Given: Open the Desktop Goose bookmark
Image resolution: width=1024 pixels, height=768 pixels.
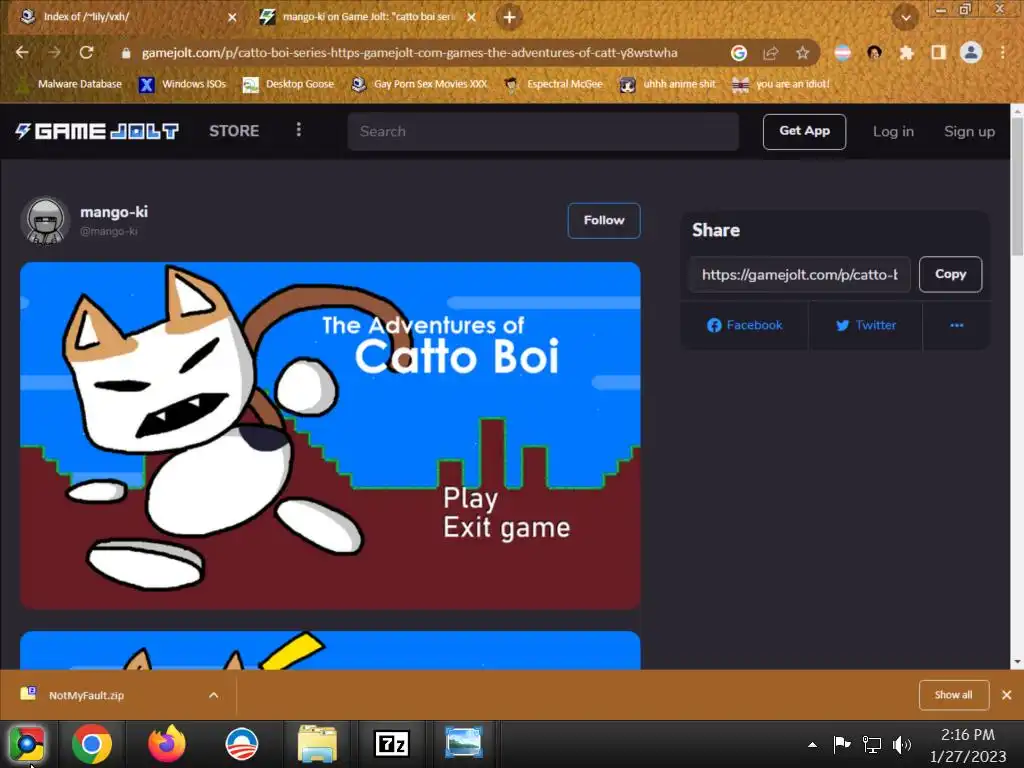Looking at the screenshot, I should (x=288, y=84).
